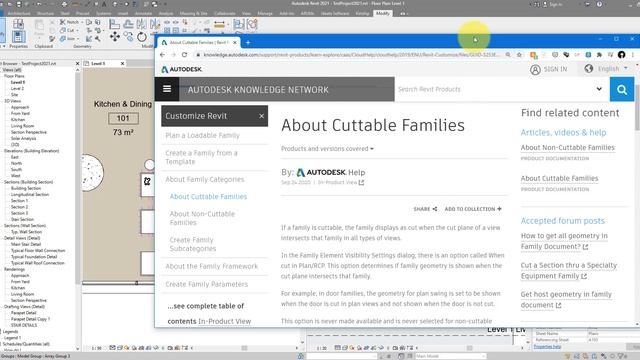Open Create Family Parameters sidebar link
This screenshot has width=640, height=360.
(207, 284)
